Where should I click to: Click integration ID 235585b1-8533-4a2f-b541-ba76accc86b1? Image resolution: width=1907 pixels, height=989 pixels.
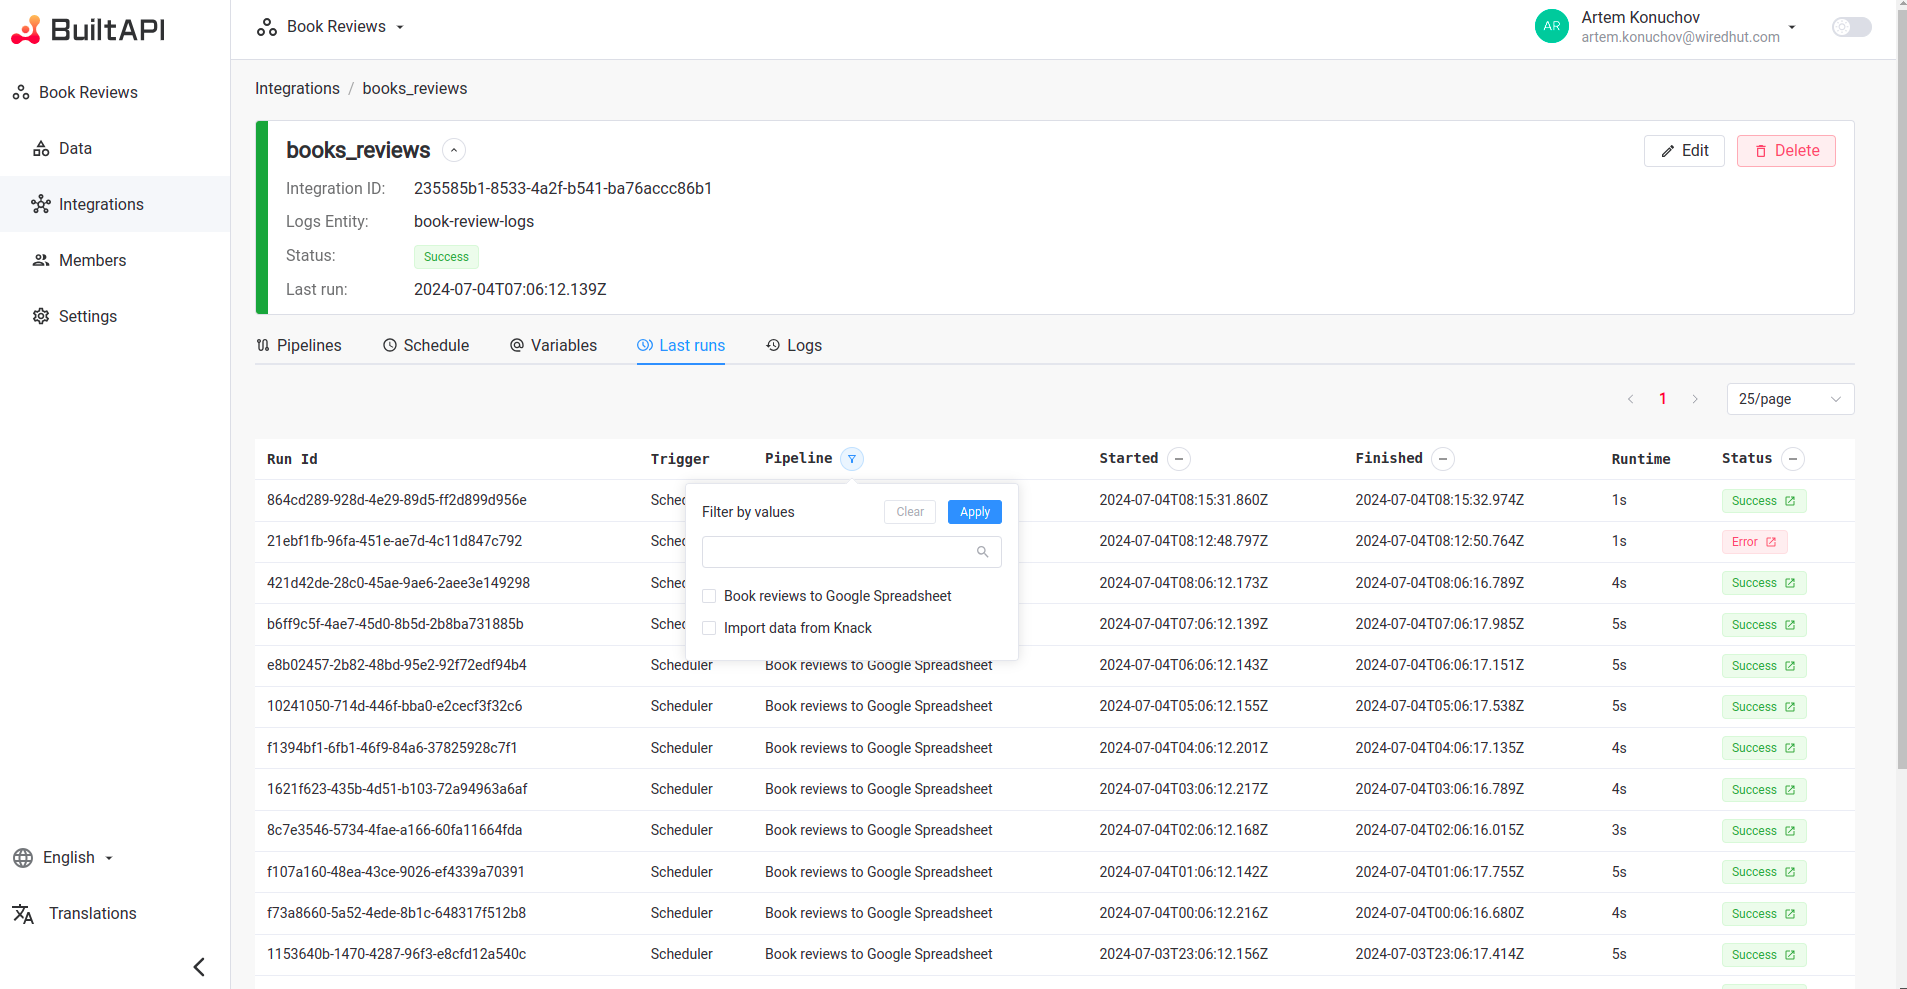(x=563, y=188)
